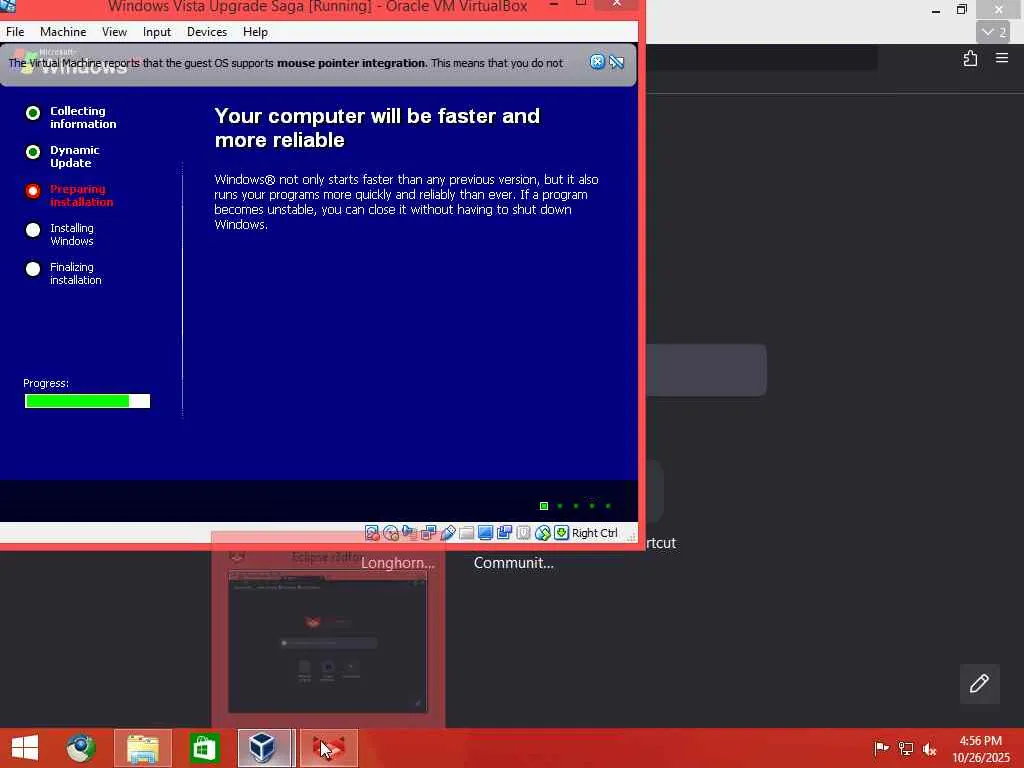Open the hard disk activity indicator in VirtualBox status bar
Image resolution: width=1024 pixels, height=768 pixels.
point(372,533)
